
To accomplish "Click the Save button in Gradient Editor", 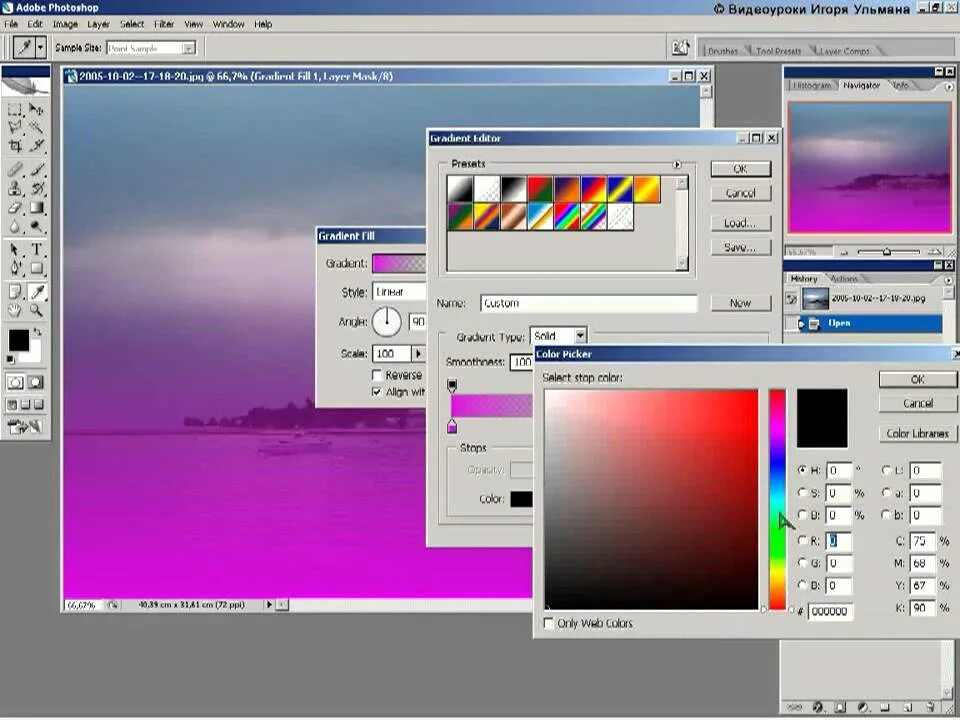I will [740, 247].
